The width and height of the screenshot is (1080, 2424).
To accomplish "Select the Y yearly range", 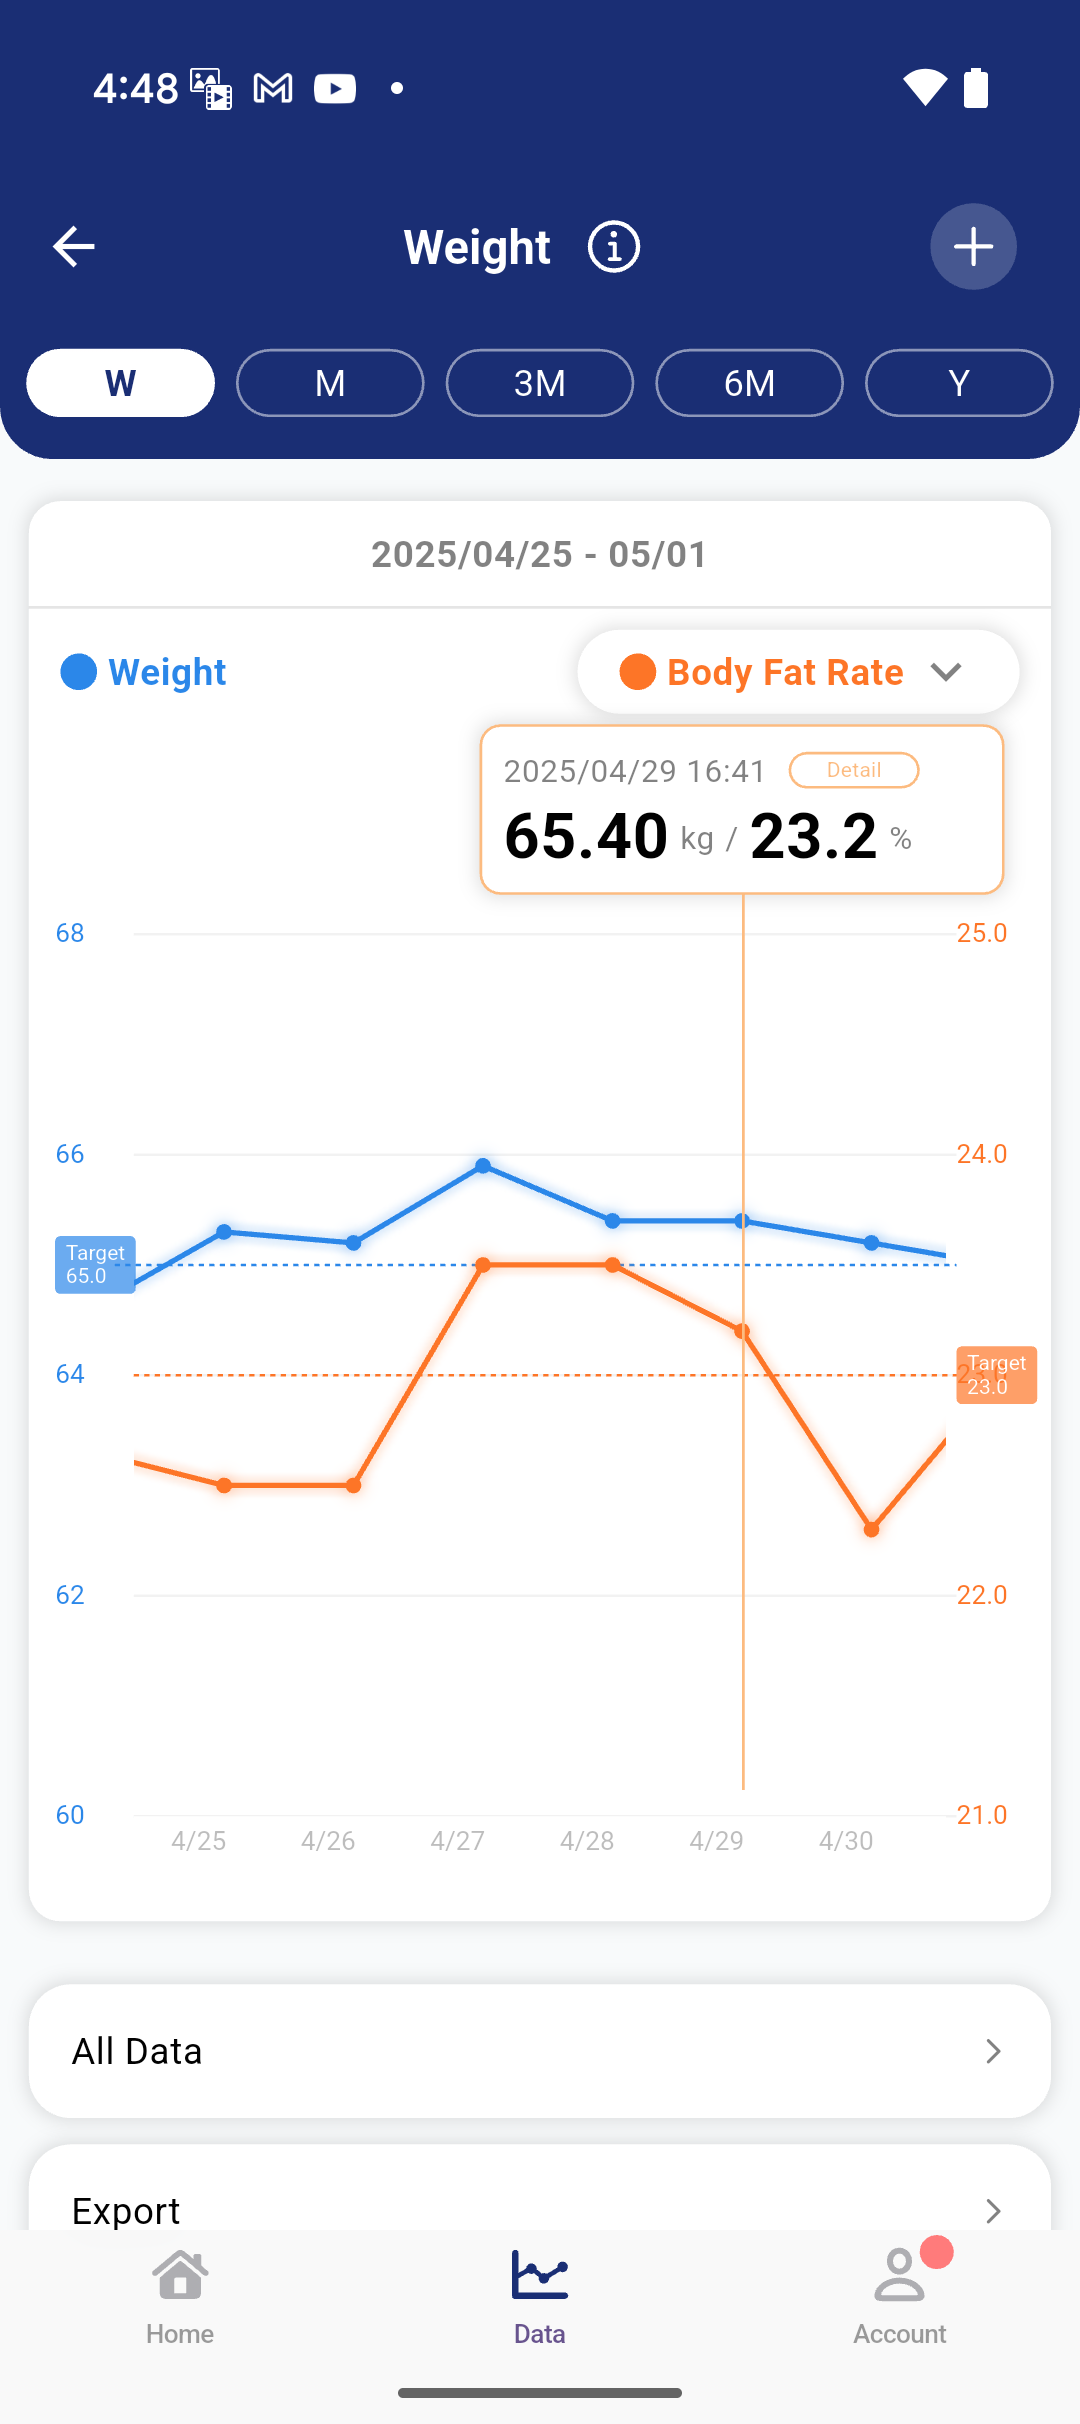I will click(x=958, y=383).
